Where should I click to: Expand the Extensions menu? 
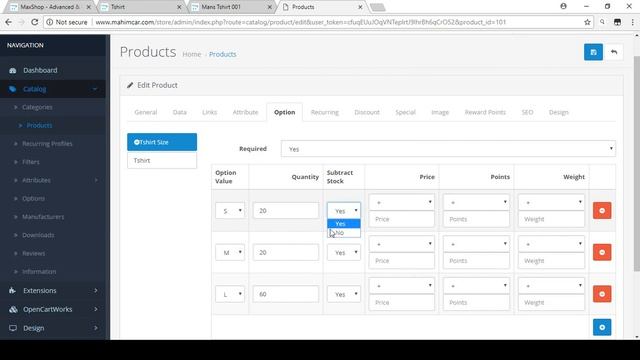coord(53,291)
